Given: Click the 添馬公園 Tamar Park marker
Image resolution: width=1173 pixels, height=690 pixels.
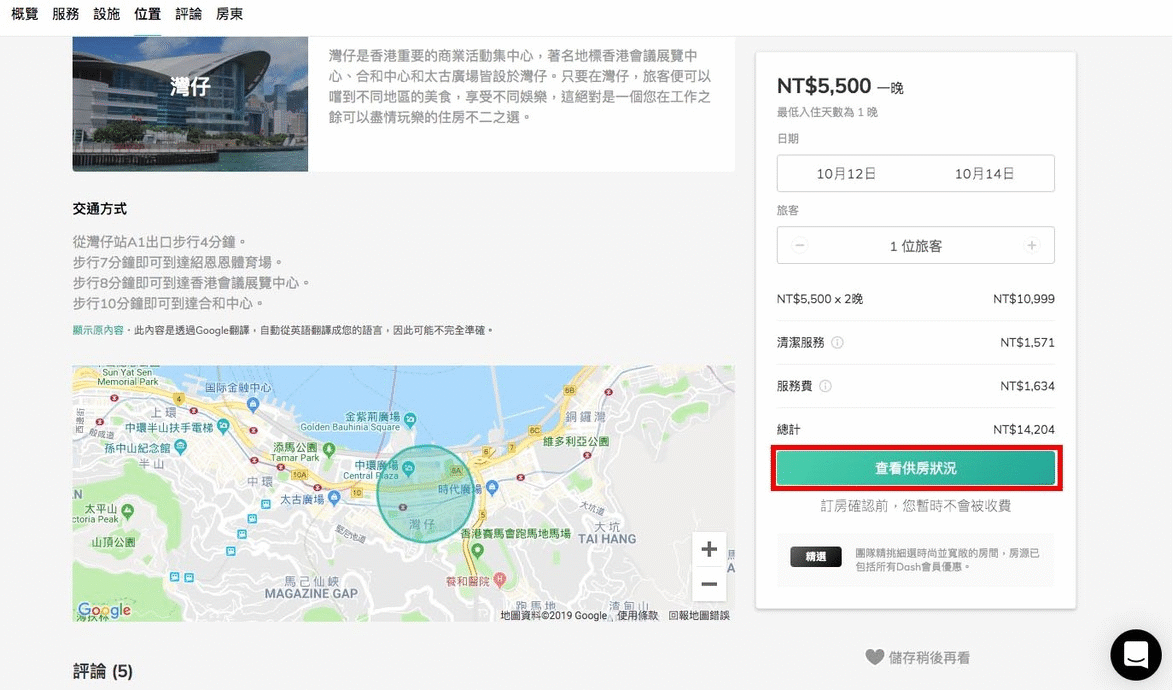Looking at the screenshot, I should (328, 449).
